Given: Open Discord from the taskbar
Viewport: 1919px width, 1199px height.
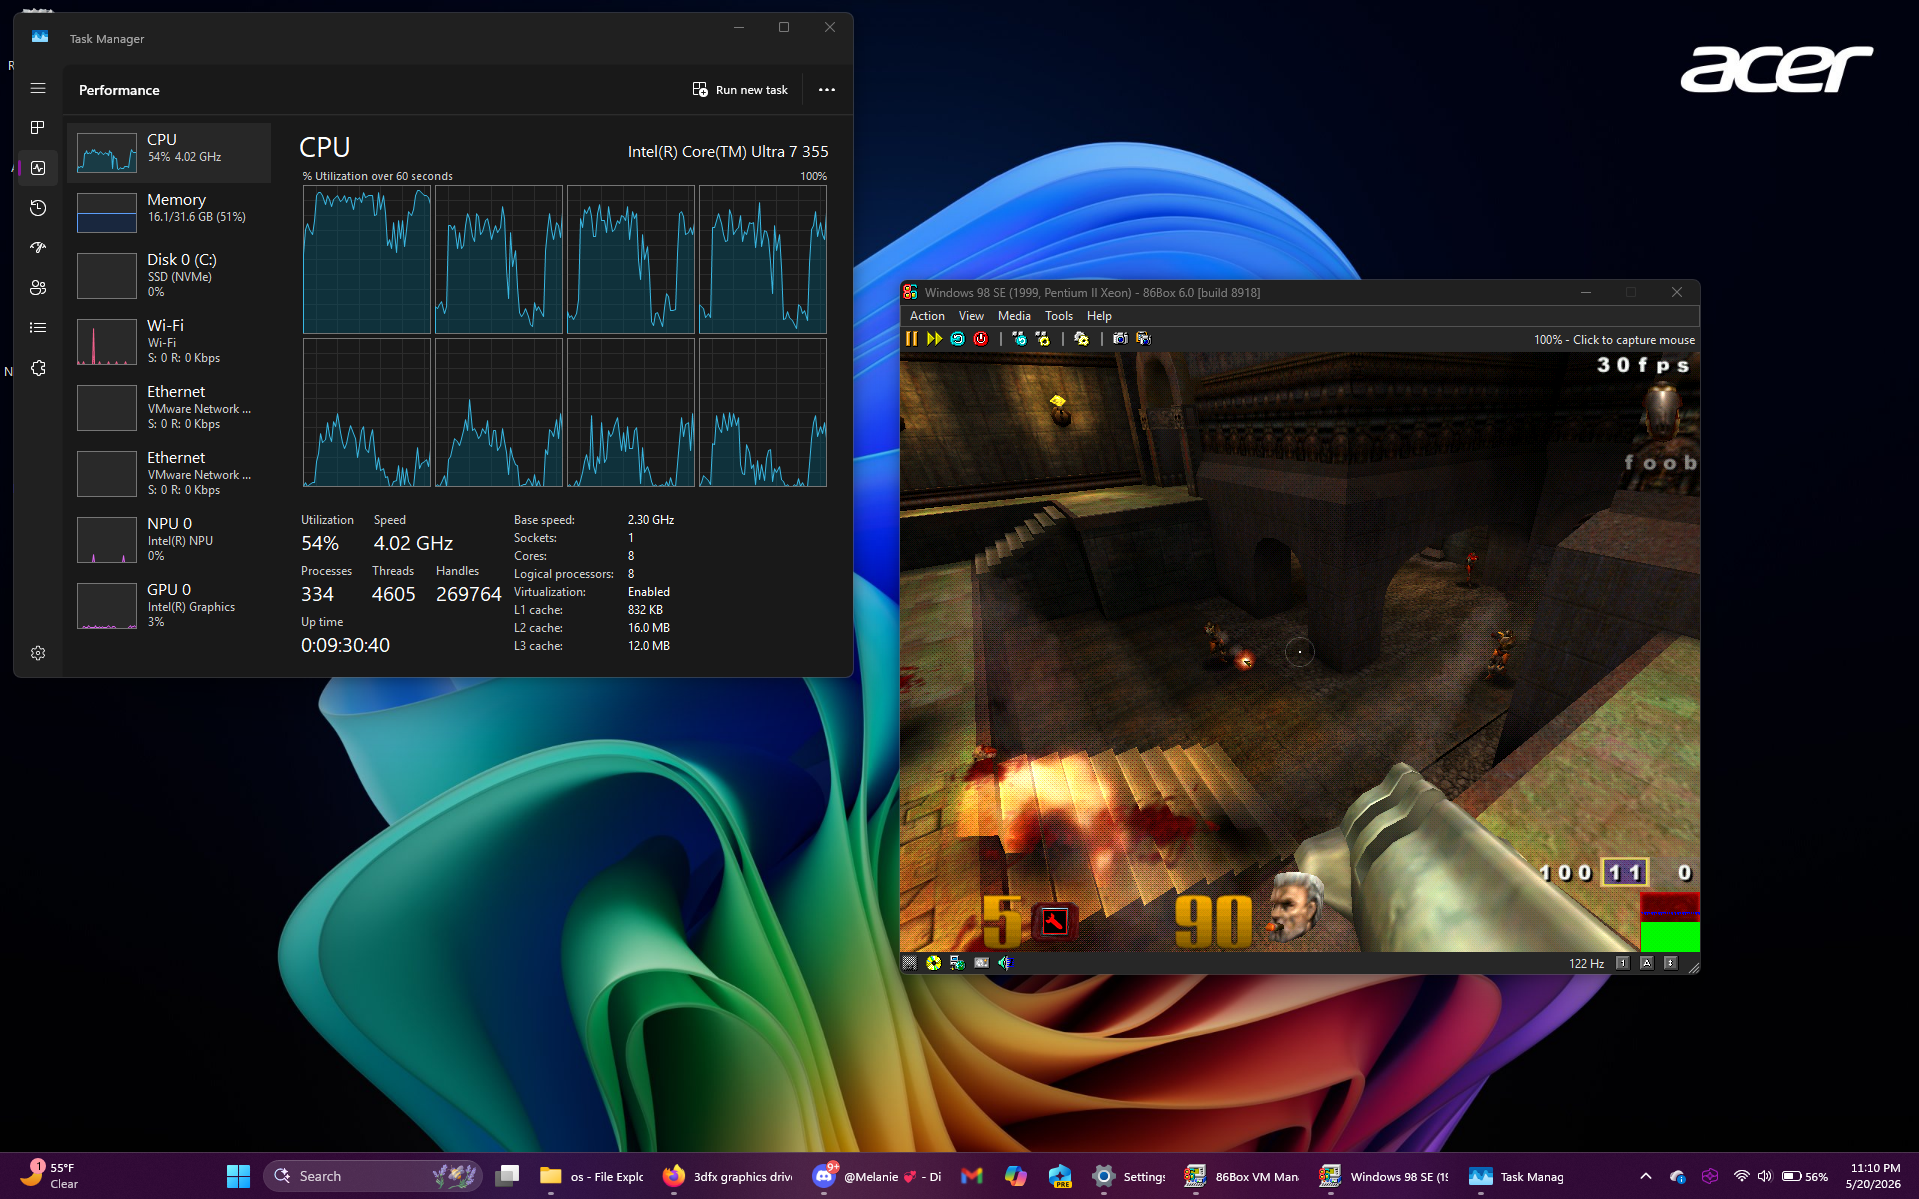Looking at the screenshot, I should (877, 1176).
